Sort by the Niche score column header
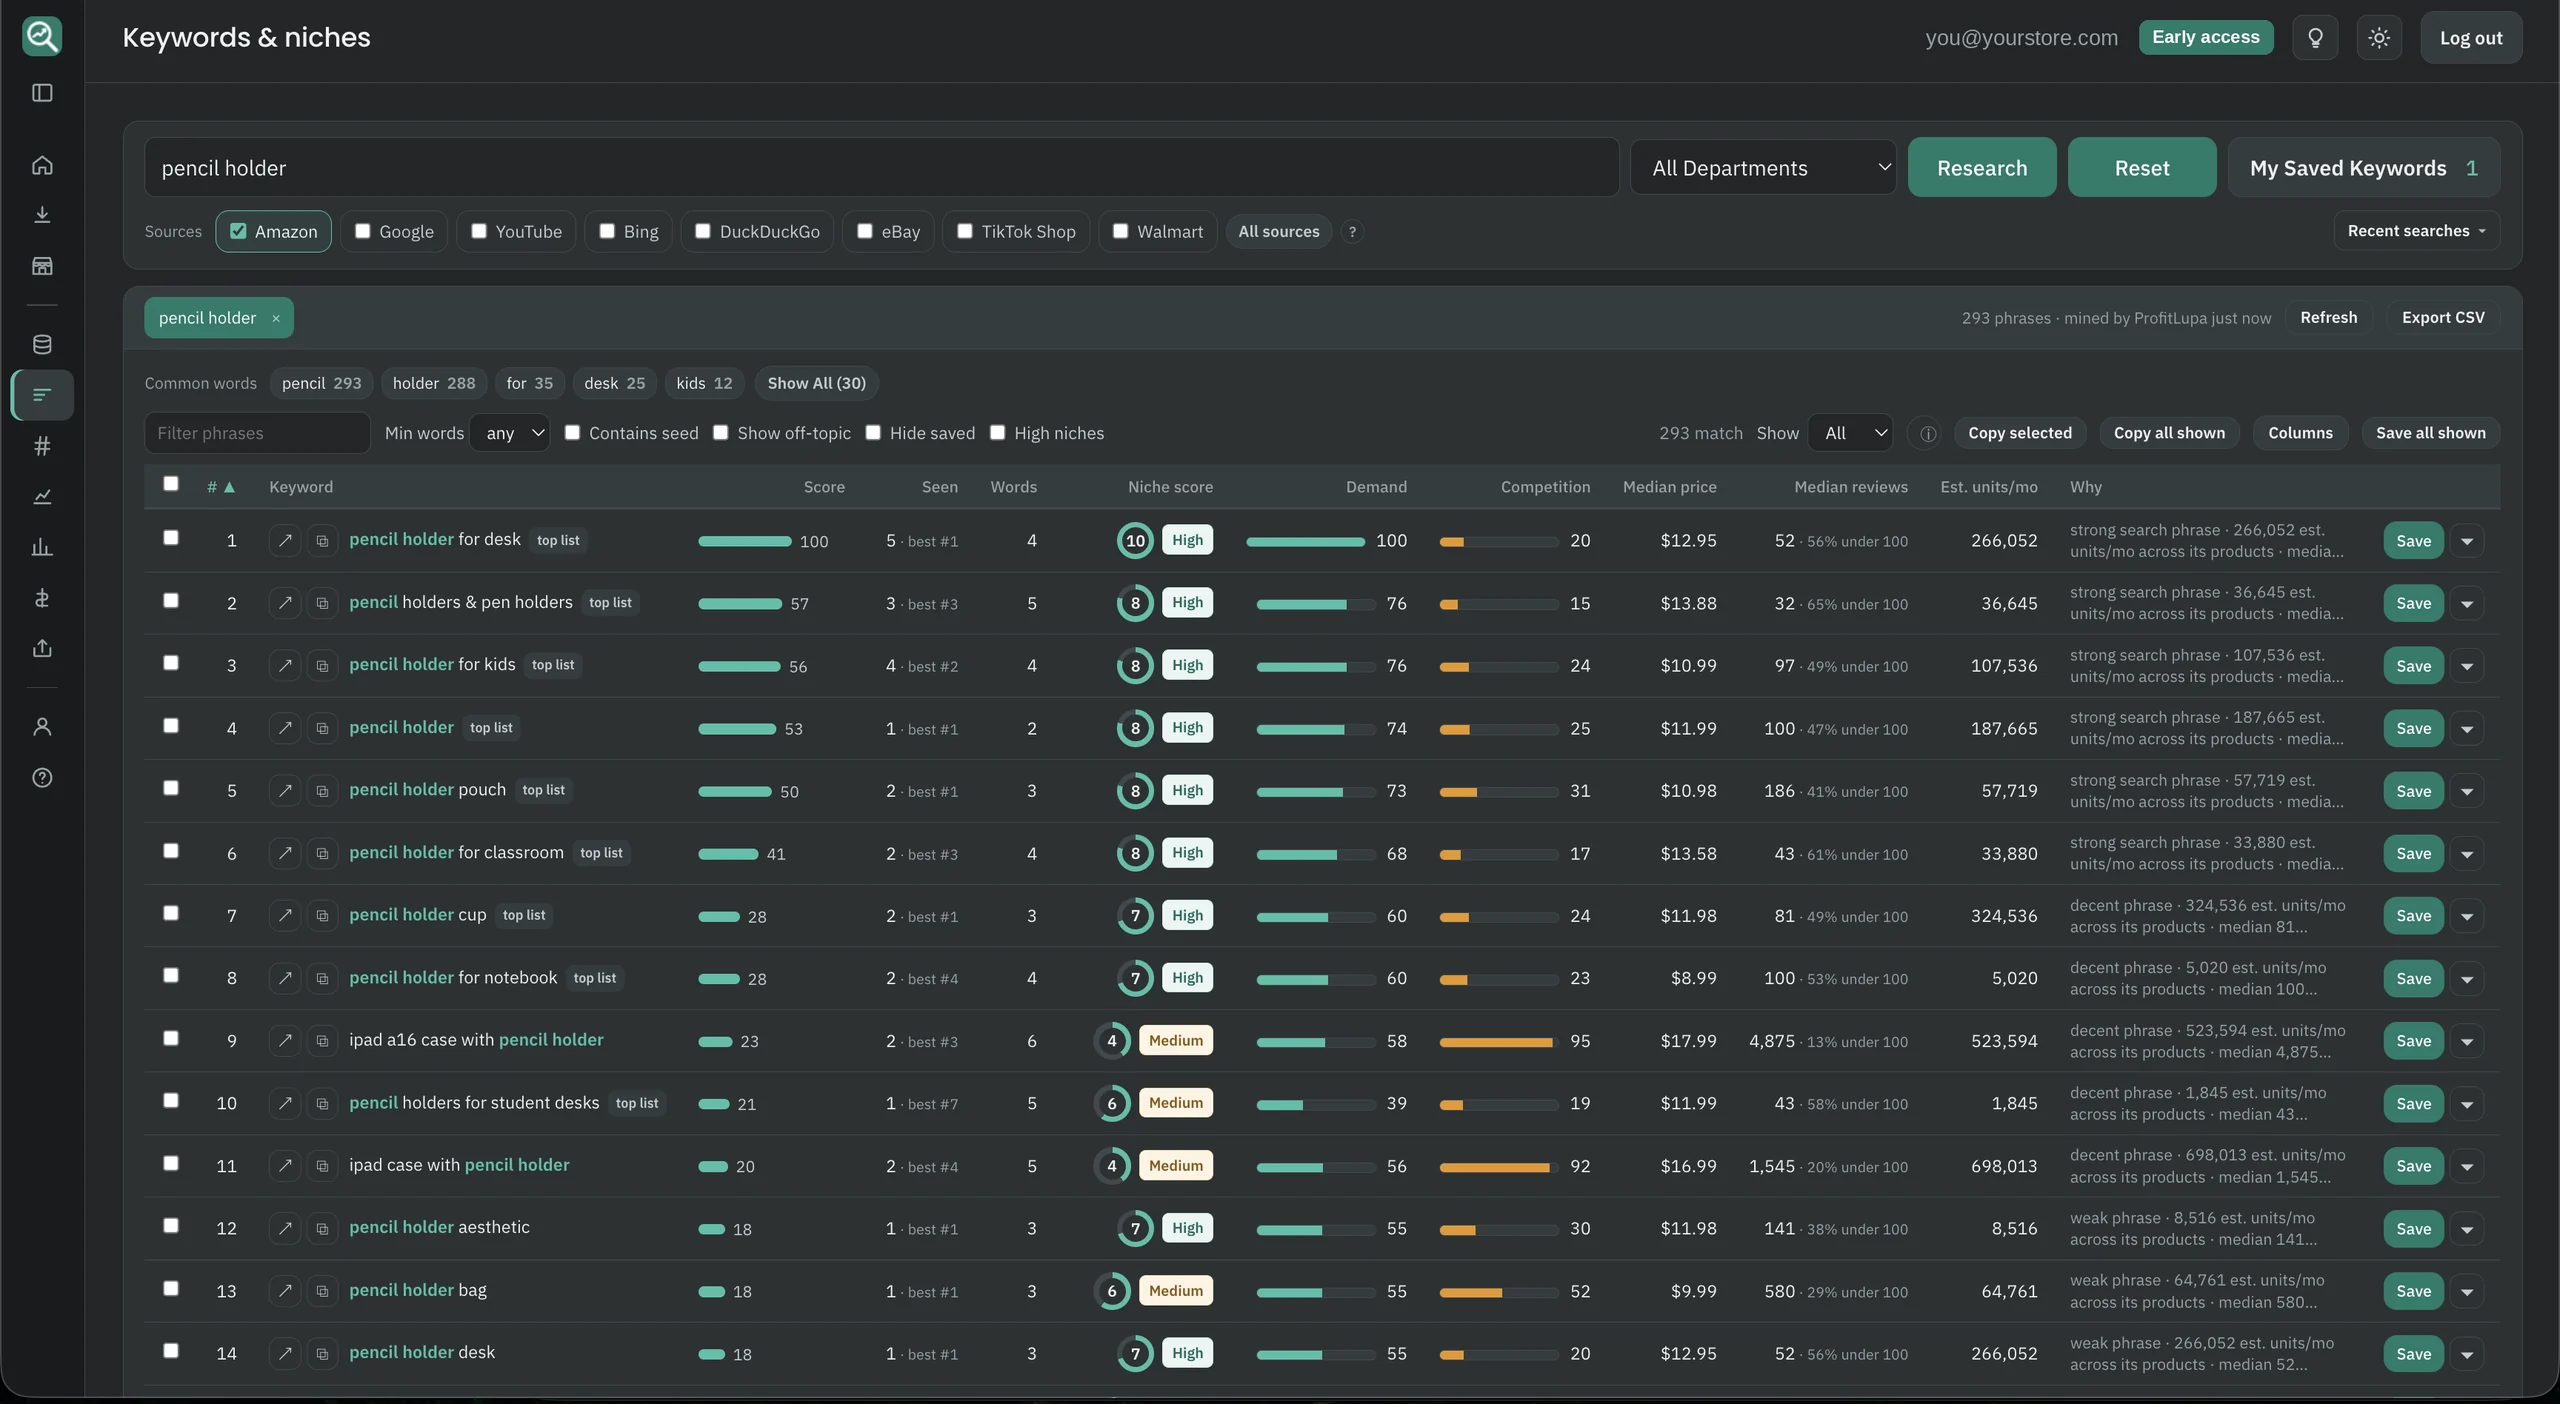Screen dimensions: 2560x1404 click(1170, 487)
